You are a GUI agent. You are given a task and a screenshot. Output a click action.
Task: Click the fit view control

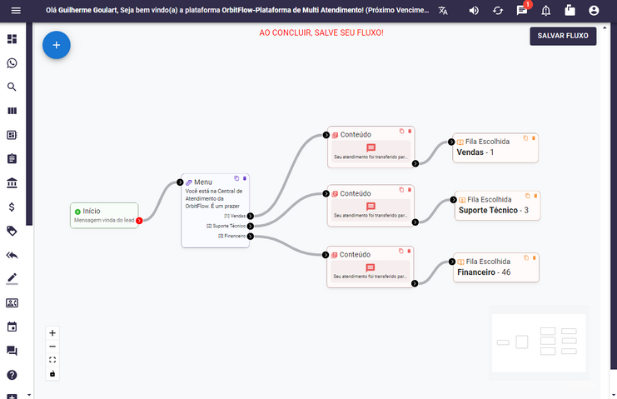(x=52, y=360)
